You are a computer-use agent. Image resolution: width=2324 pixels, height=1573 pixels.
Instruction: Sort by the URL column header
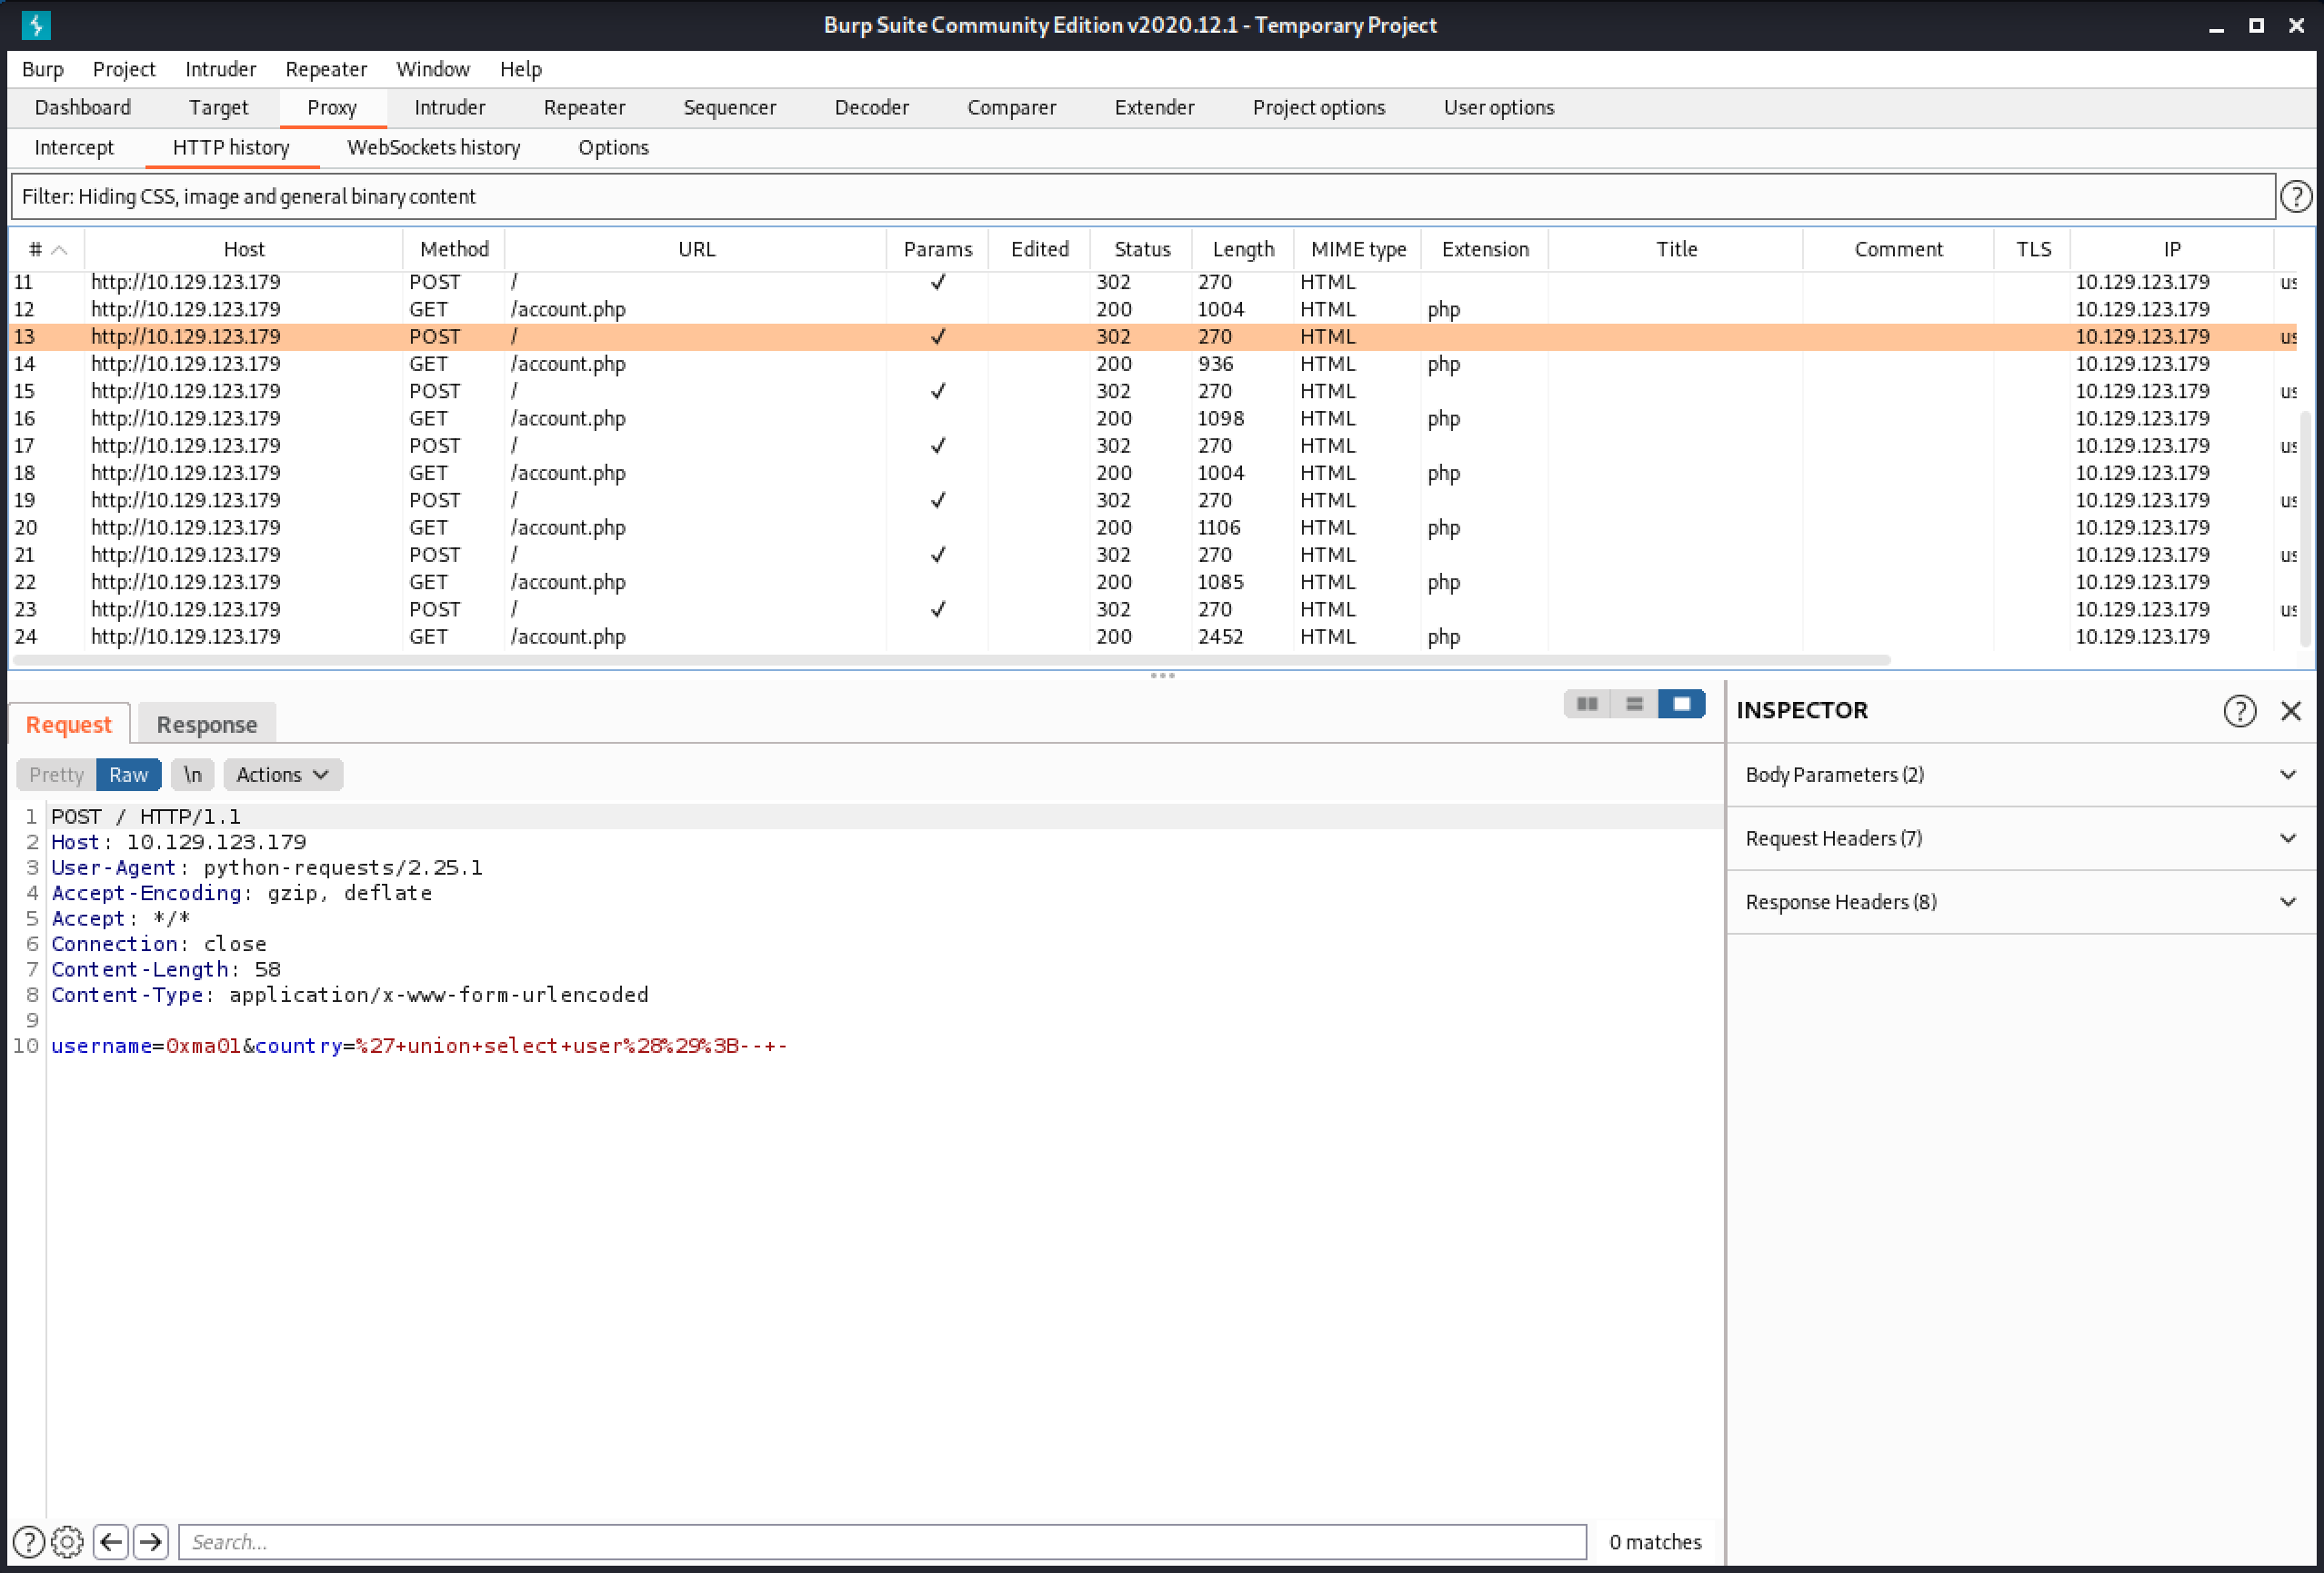(x=696, y=249)
